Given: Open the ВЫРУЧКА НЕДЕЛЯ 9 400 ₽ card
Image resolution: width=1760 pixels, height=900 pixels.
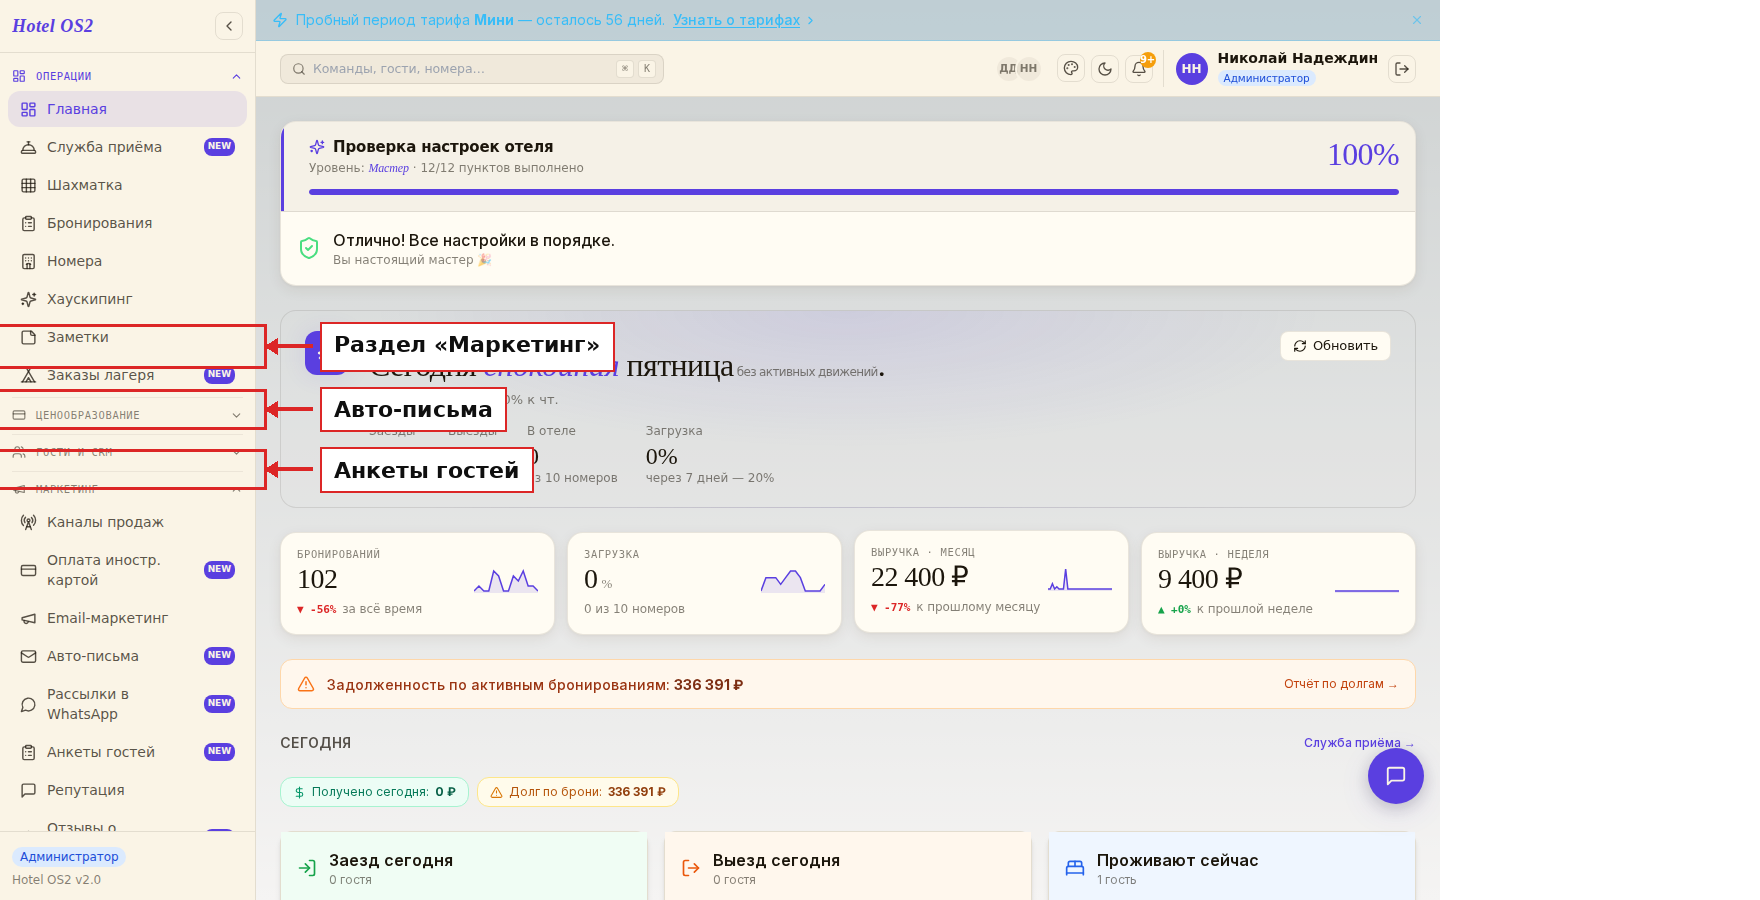Looking at the screenshot, I should [1278, 583].
